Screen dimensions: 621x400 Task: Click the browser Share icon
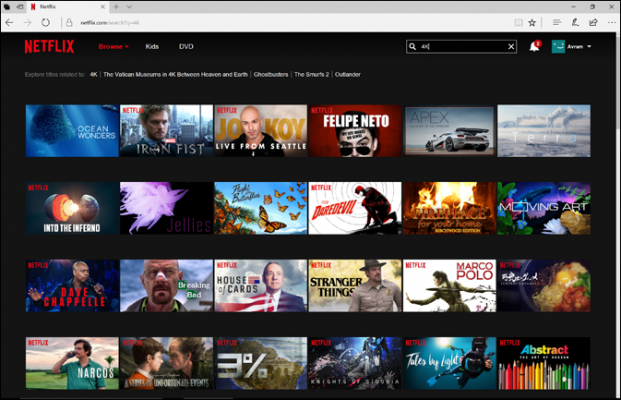point(593,23)
